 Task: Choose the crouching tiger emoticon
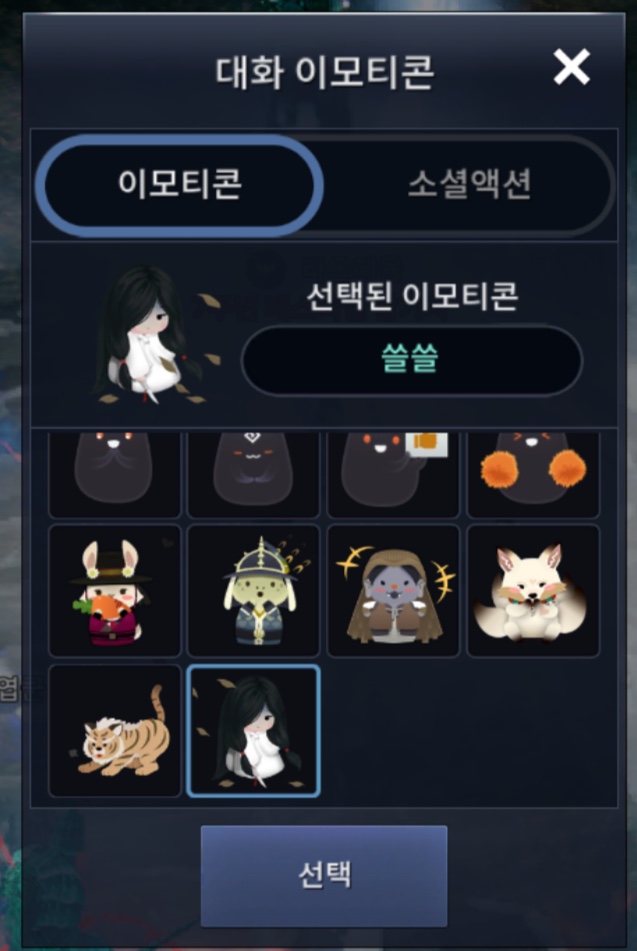115,731
